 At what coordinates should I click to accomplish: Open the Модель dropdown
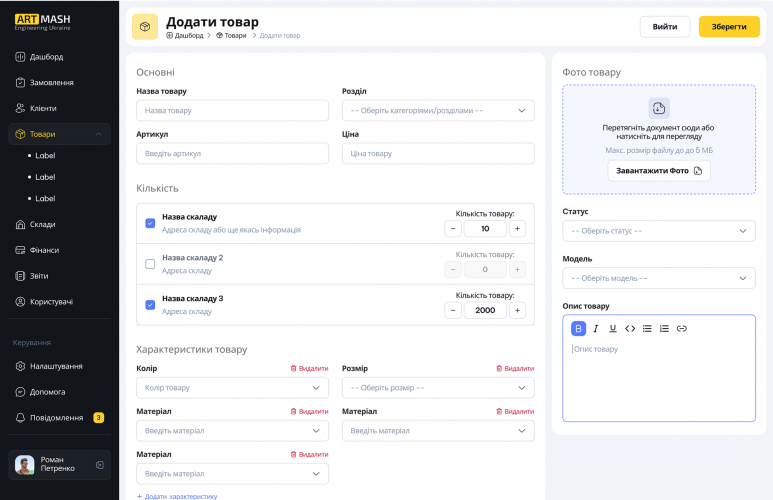click(x=659, y=278)
